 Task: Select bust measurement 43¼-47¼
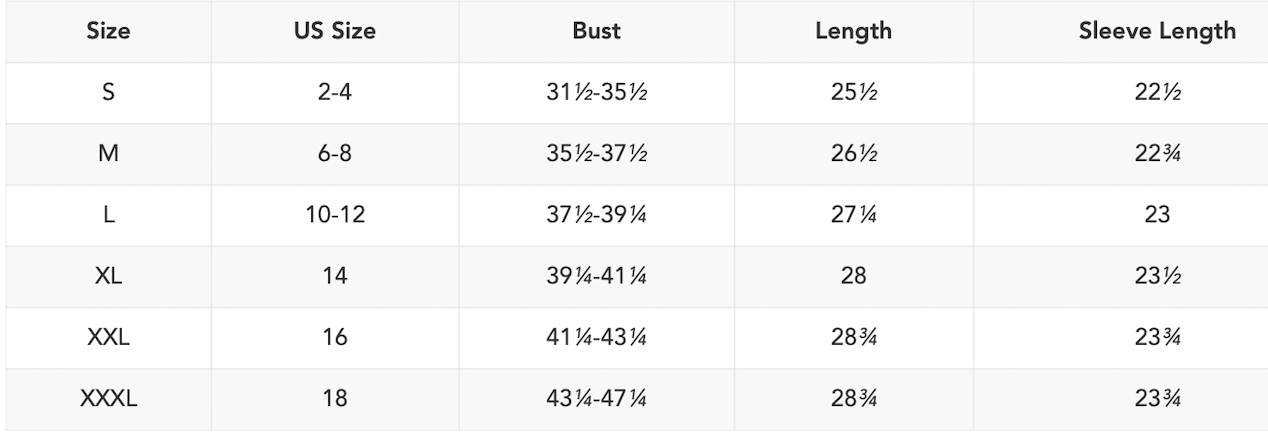coord(596,399)
